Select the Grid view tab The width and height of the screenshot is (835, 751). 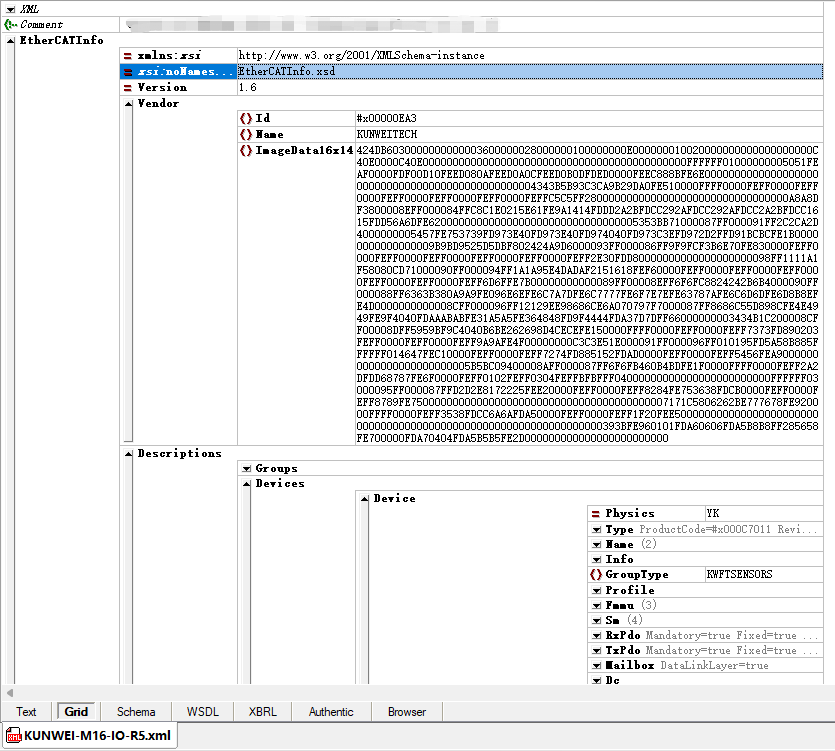76,712
